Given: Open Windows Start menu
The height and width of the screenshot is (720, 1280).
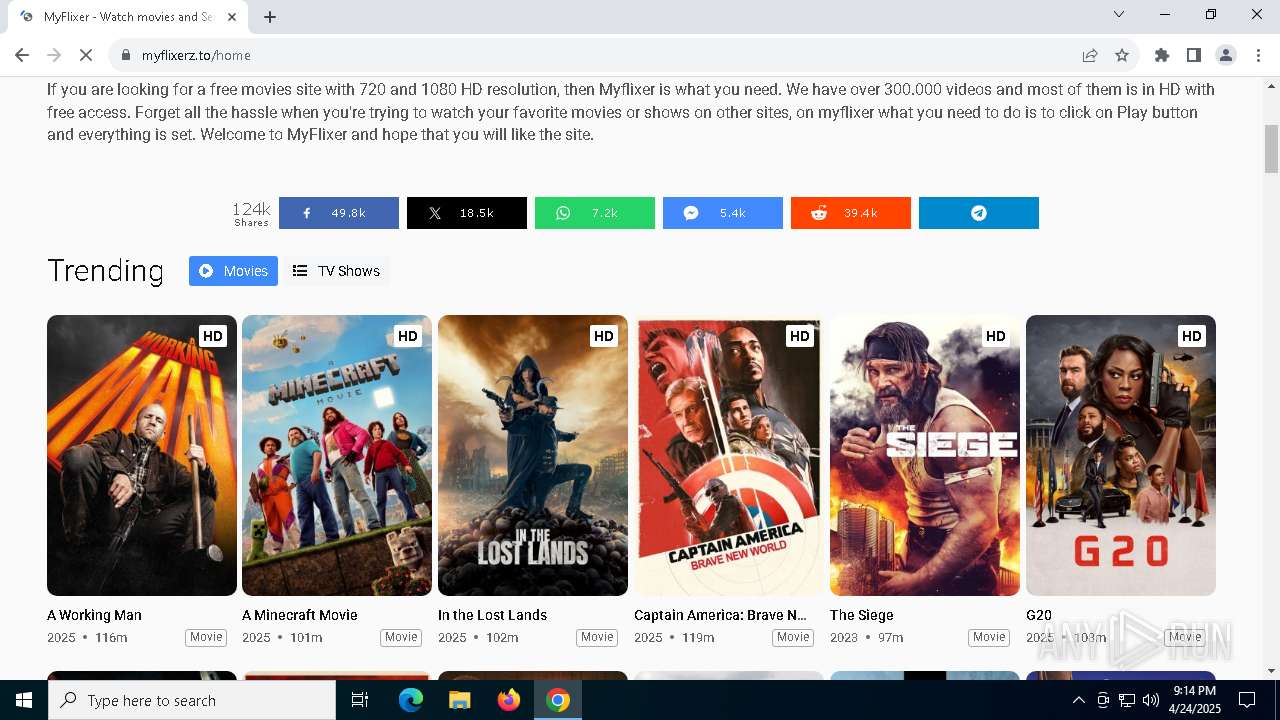Looking at the screenshot, I should pyautogui.click(x=24, y=700).
